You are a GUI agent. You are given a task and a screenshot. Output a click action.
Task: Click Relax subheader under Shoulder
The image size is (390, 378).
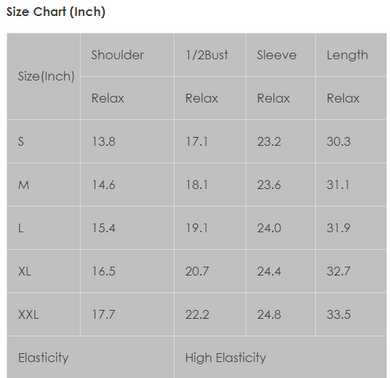(108, 98)
